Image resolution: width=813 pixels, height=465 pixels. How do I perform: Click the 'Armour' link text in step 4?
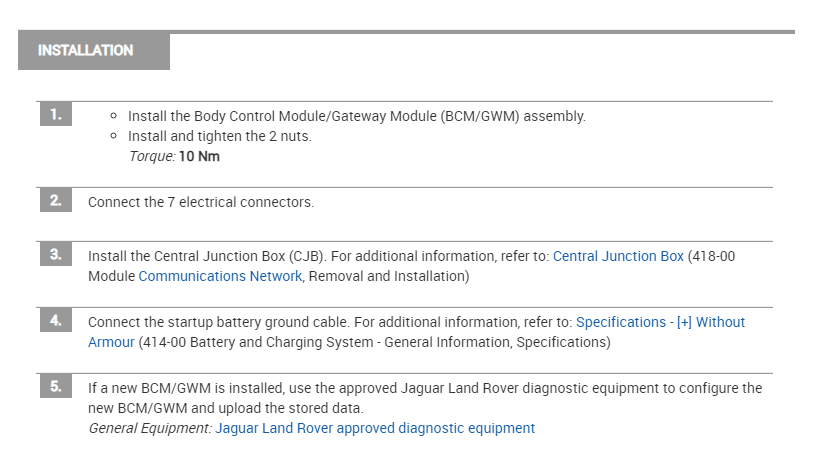[x=111, y=342]
